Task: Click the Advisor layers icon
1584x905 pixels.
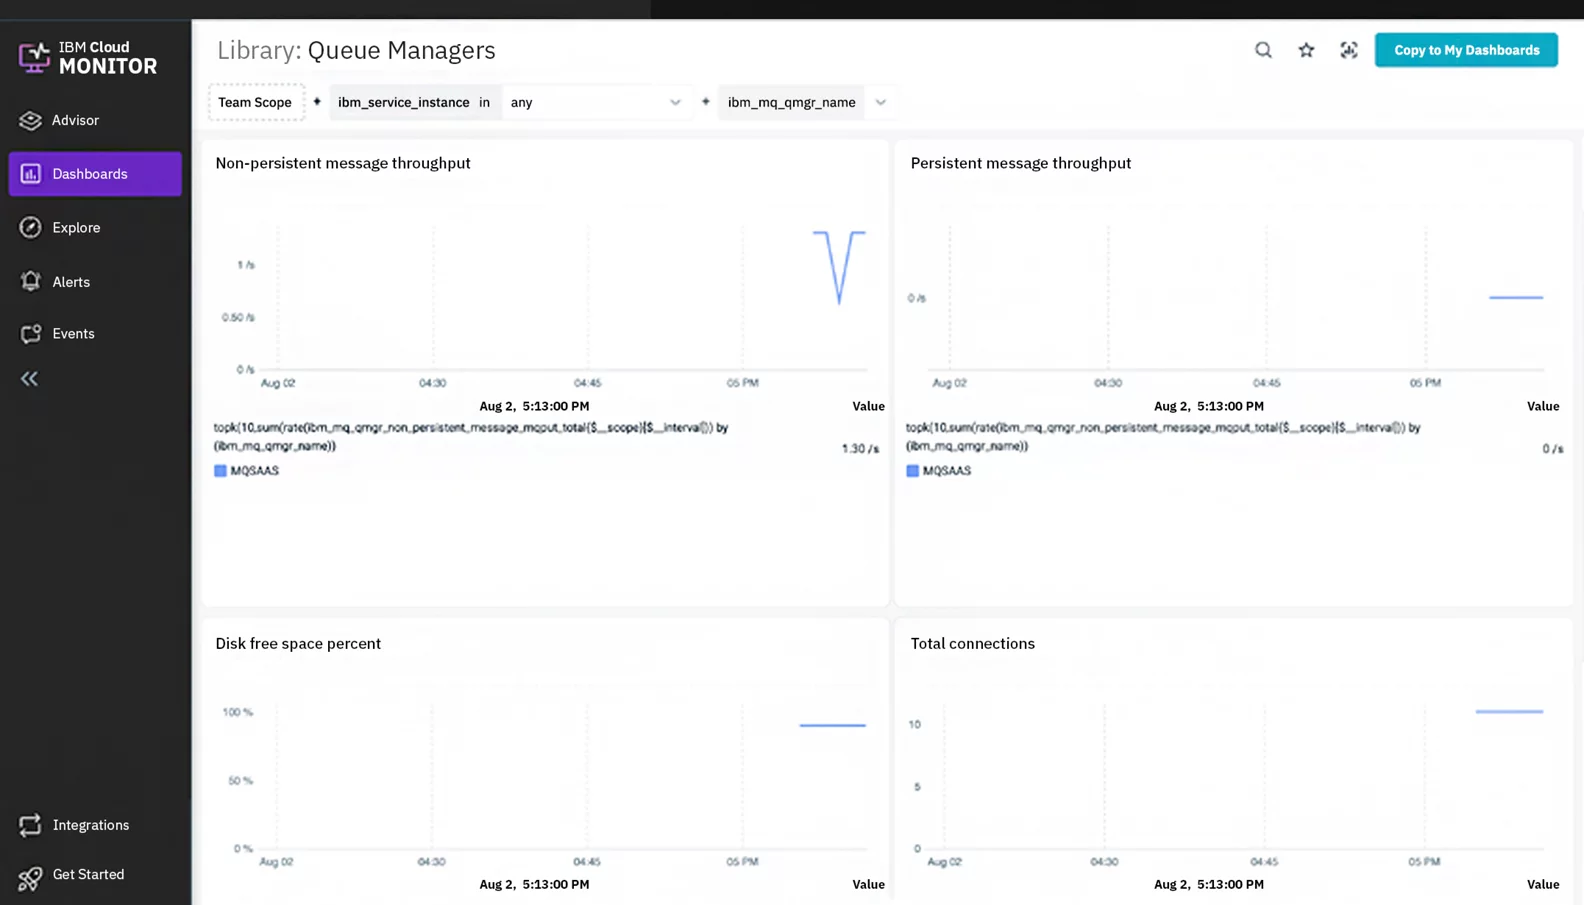Action: click(30, 120)
